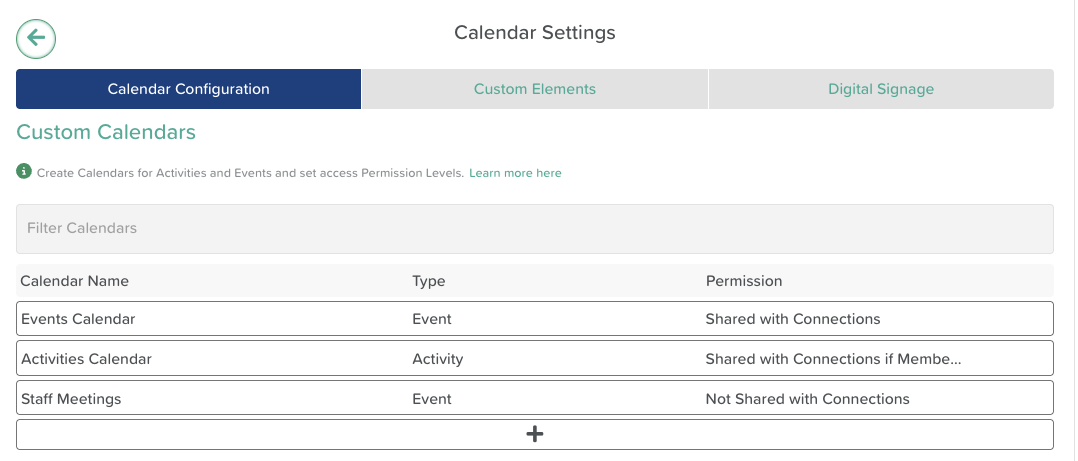The height and width of the screenshot is (461, 1078).
Task: Click Event type in Staff Meetings row
Action: [431, 399]
